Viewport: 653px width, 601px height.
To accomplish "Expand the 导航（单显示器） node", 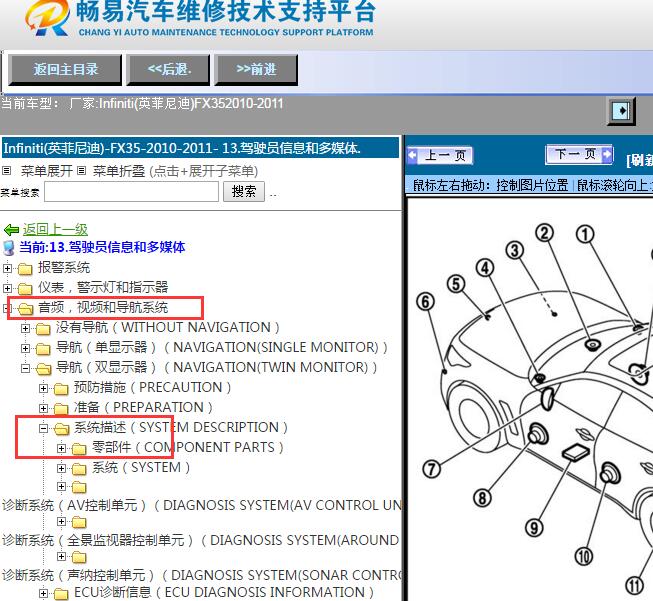I will click(25, 348).
